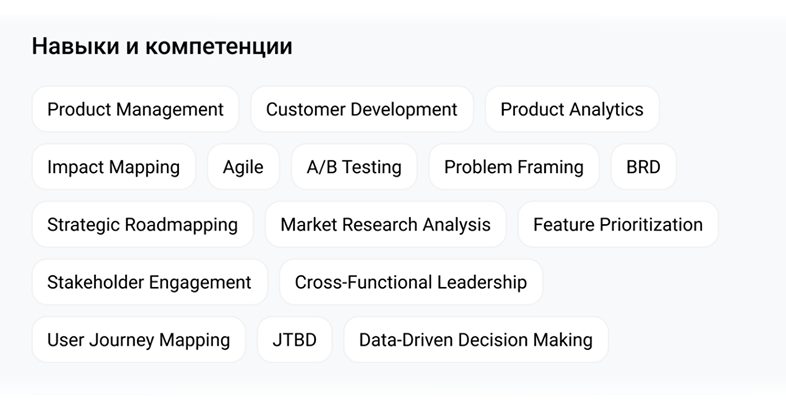Click the JTBD skill tag
Screen dimensions: 786x404
pos(294,340)
